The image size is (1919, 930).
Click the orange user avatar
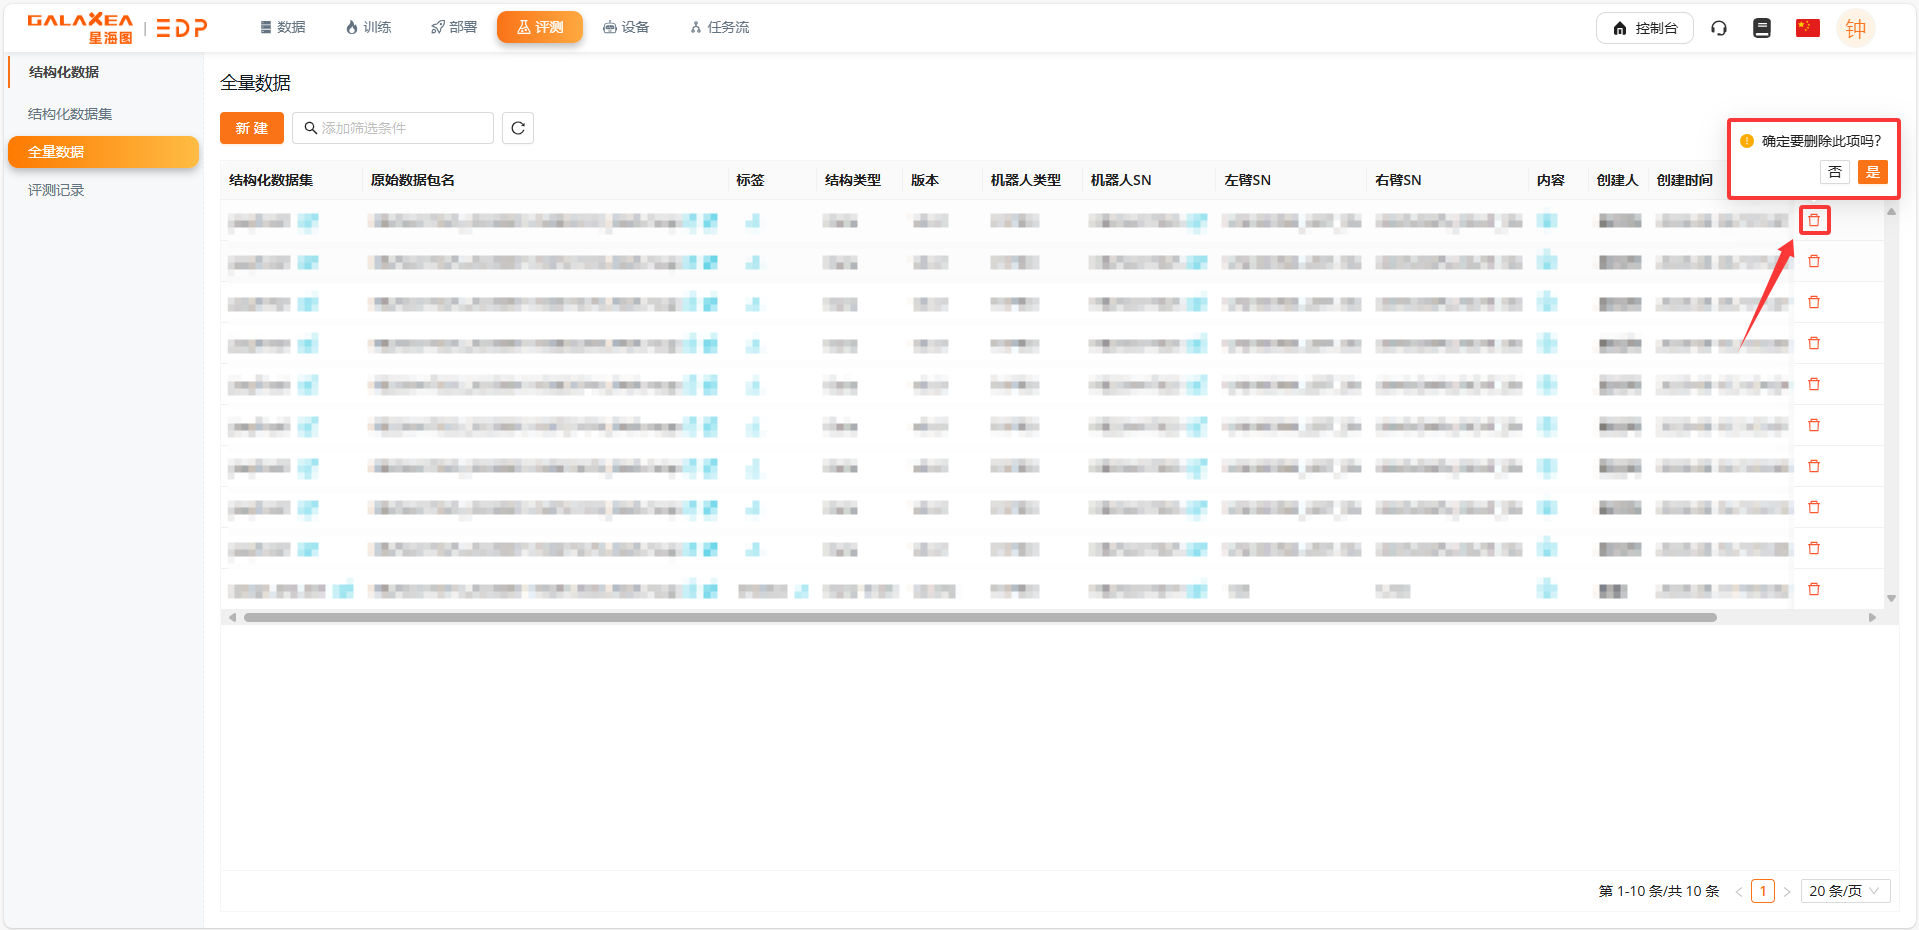(x=1855, y=29)
